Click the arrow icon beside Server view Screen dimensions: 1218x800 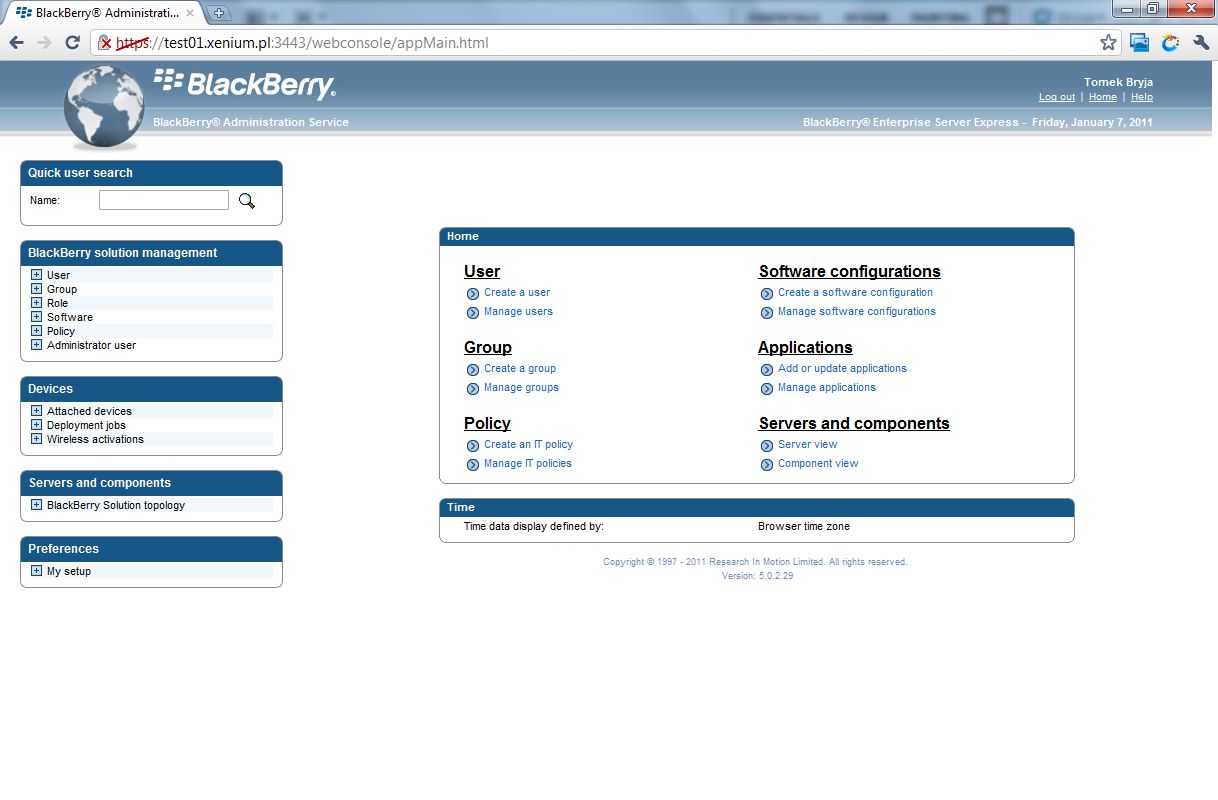pyautogui.click(x=767, y=445)
